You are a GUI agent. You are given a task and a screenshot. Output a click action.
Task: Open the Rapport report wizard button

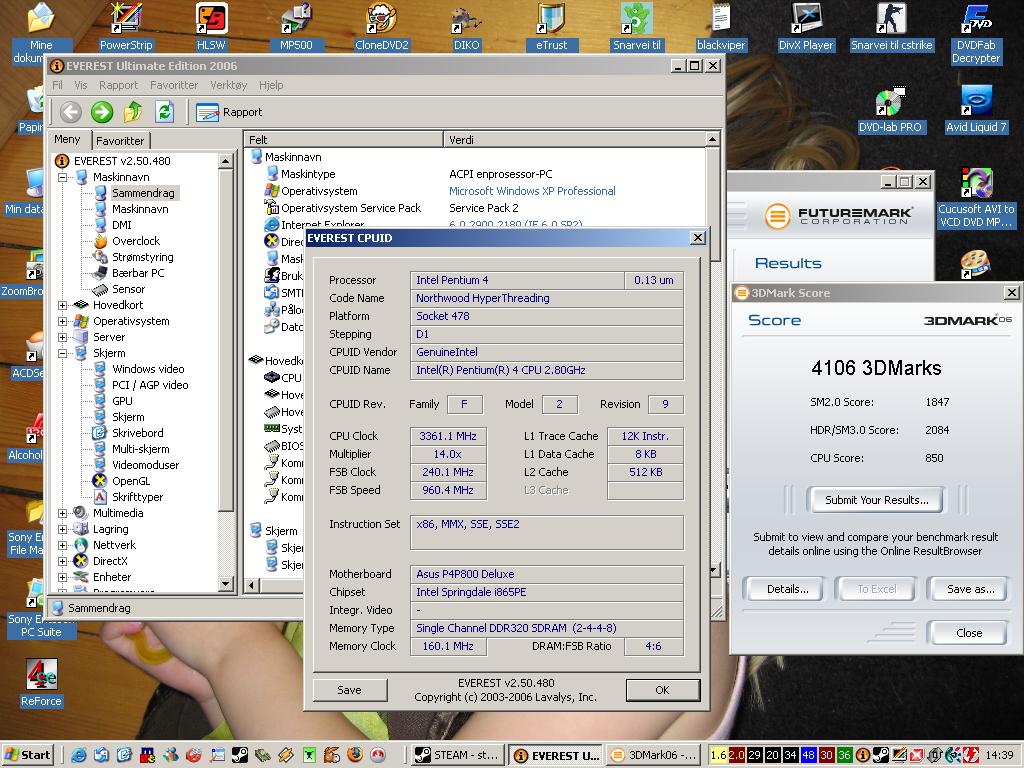point(229,112)
